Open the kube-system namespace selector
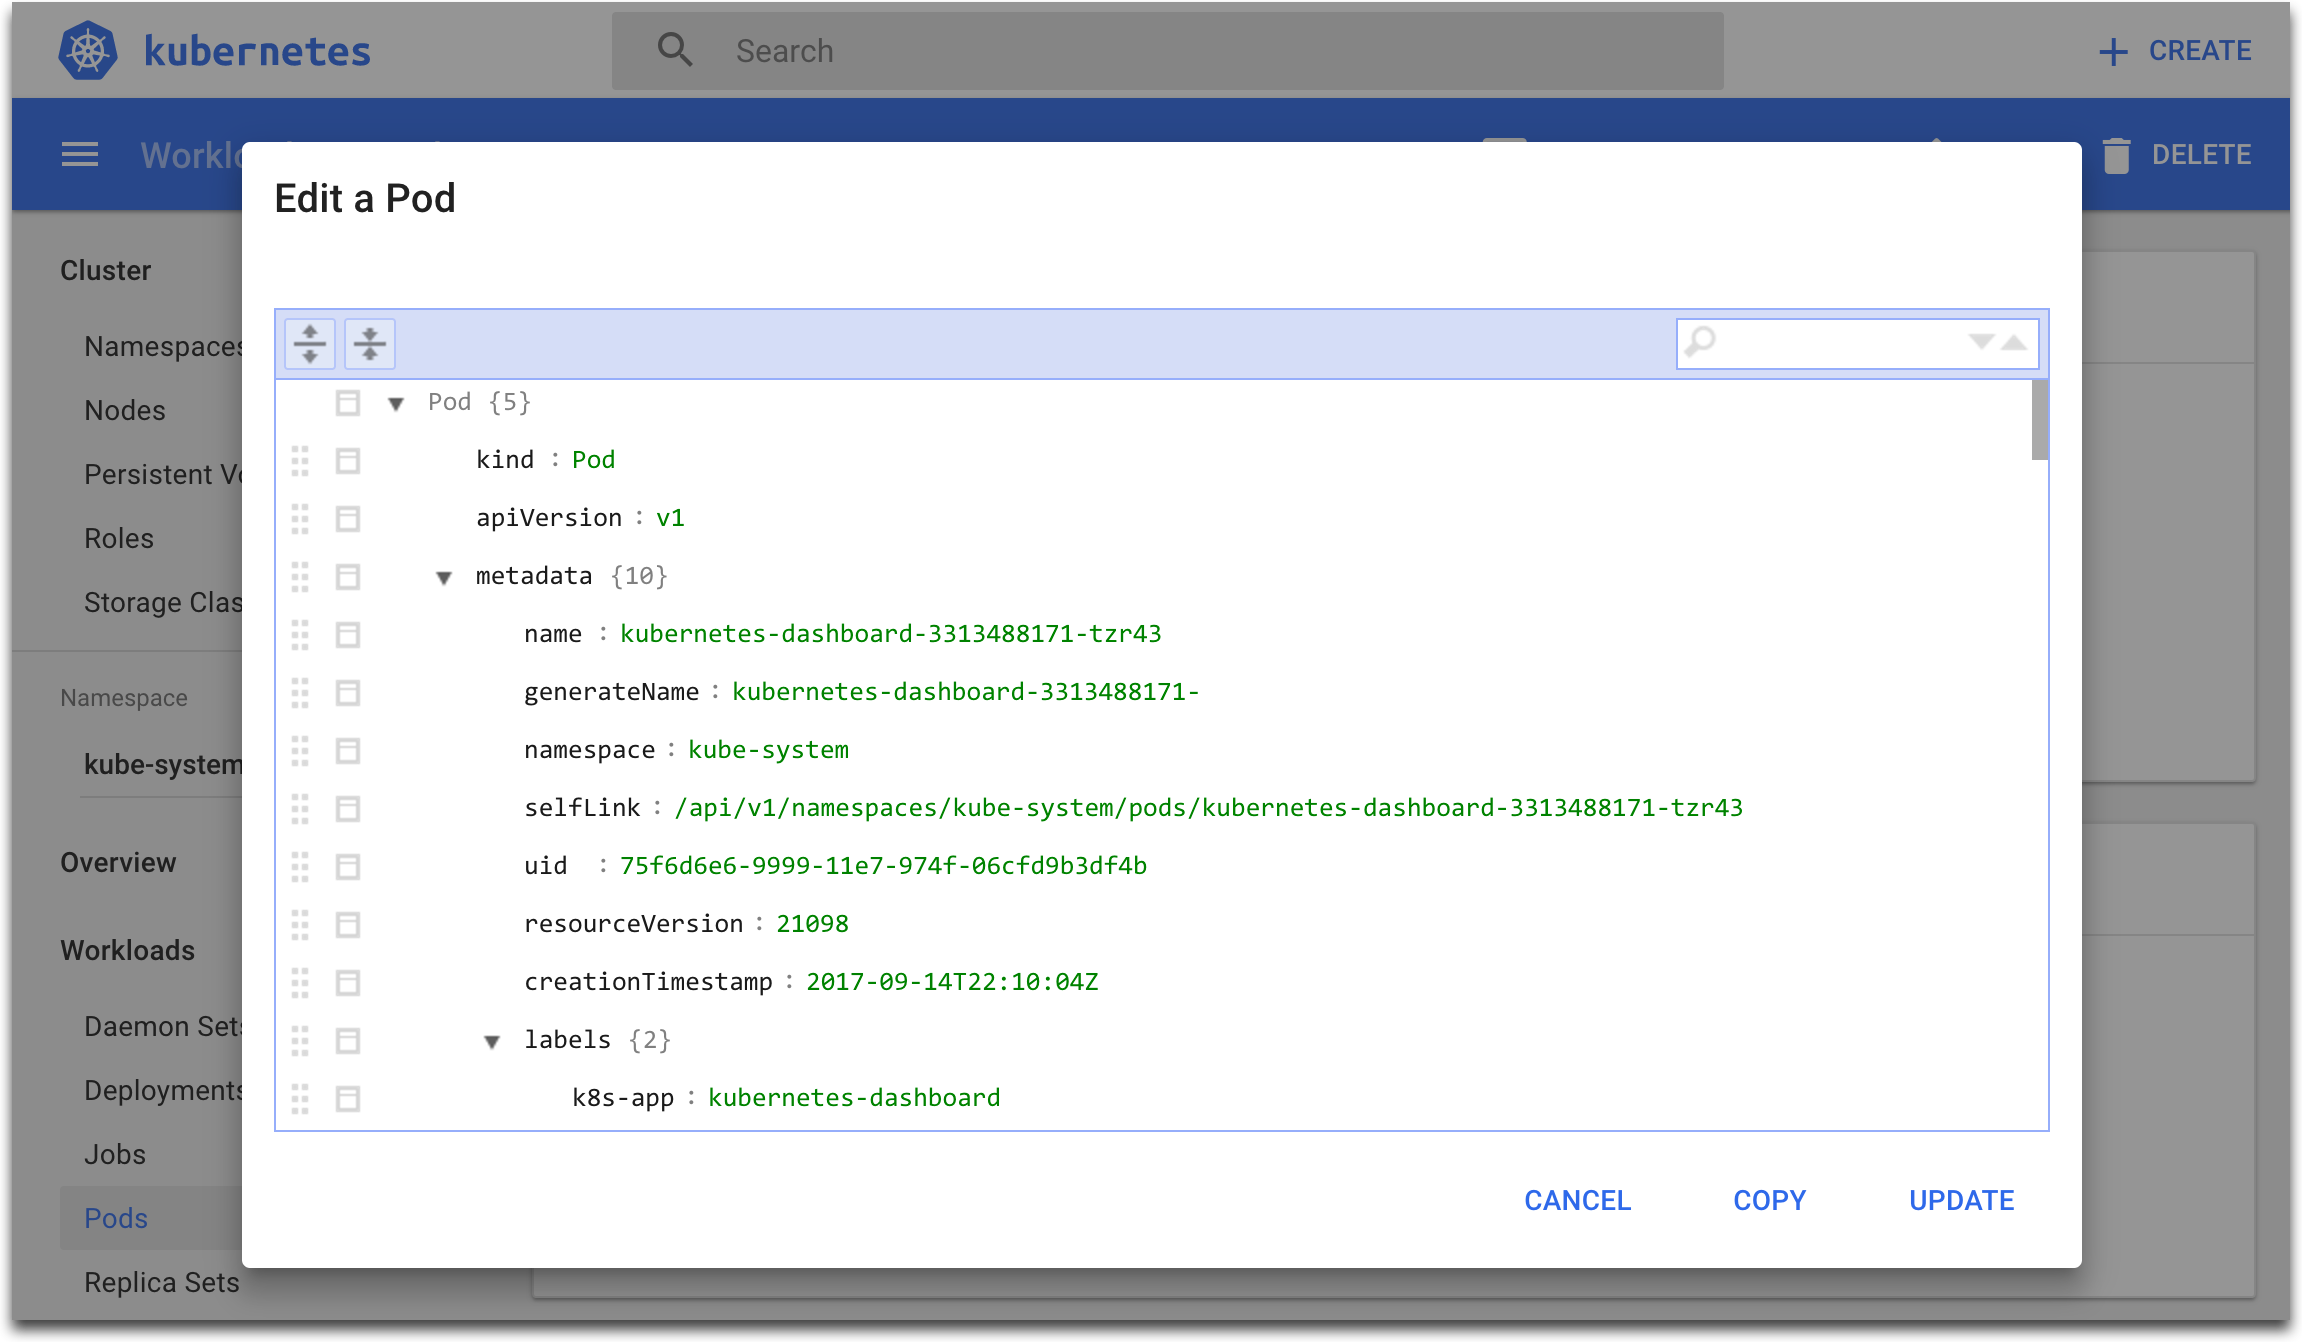2302x1342 pixels. 162,765
